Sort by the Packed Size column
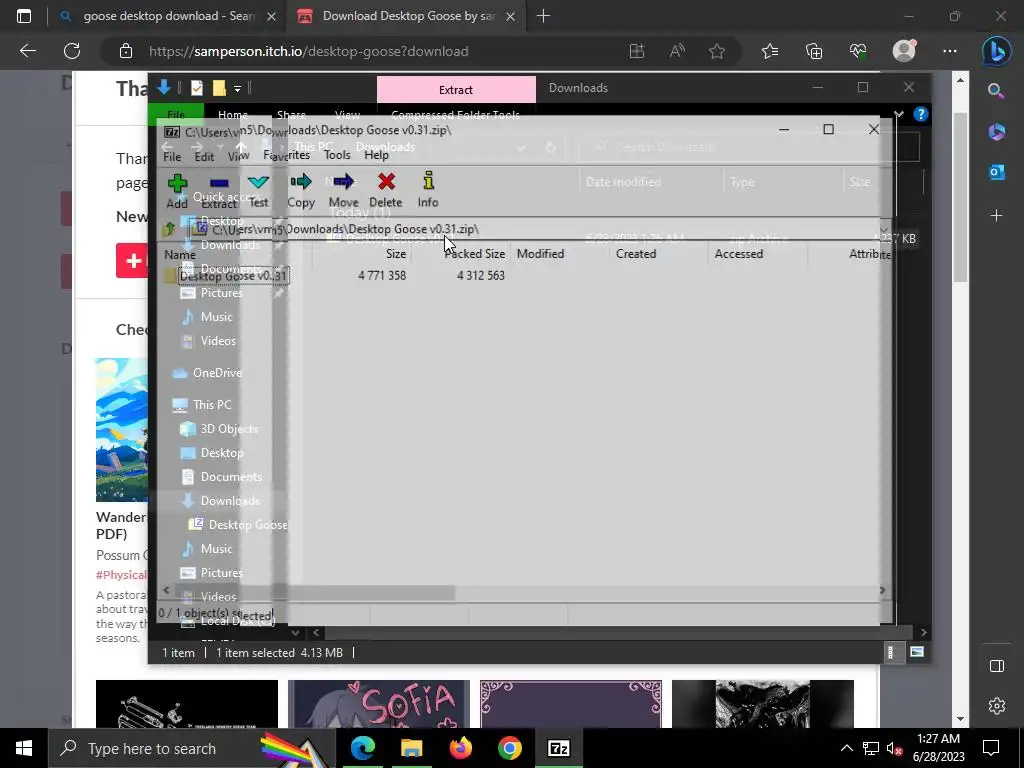 460,254
